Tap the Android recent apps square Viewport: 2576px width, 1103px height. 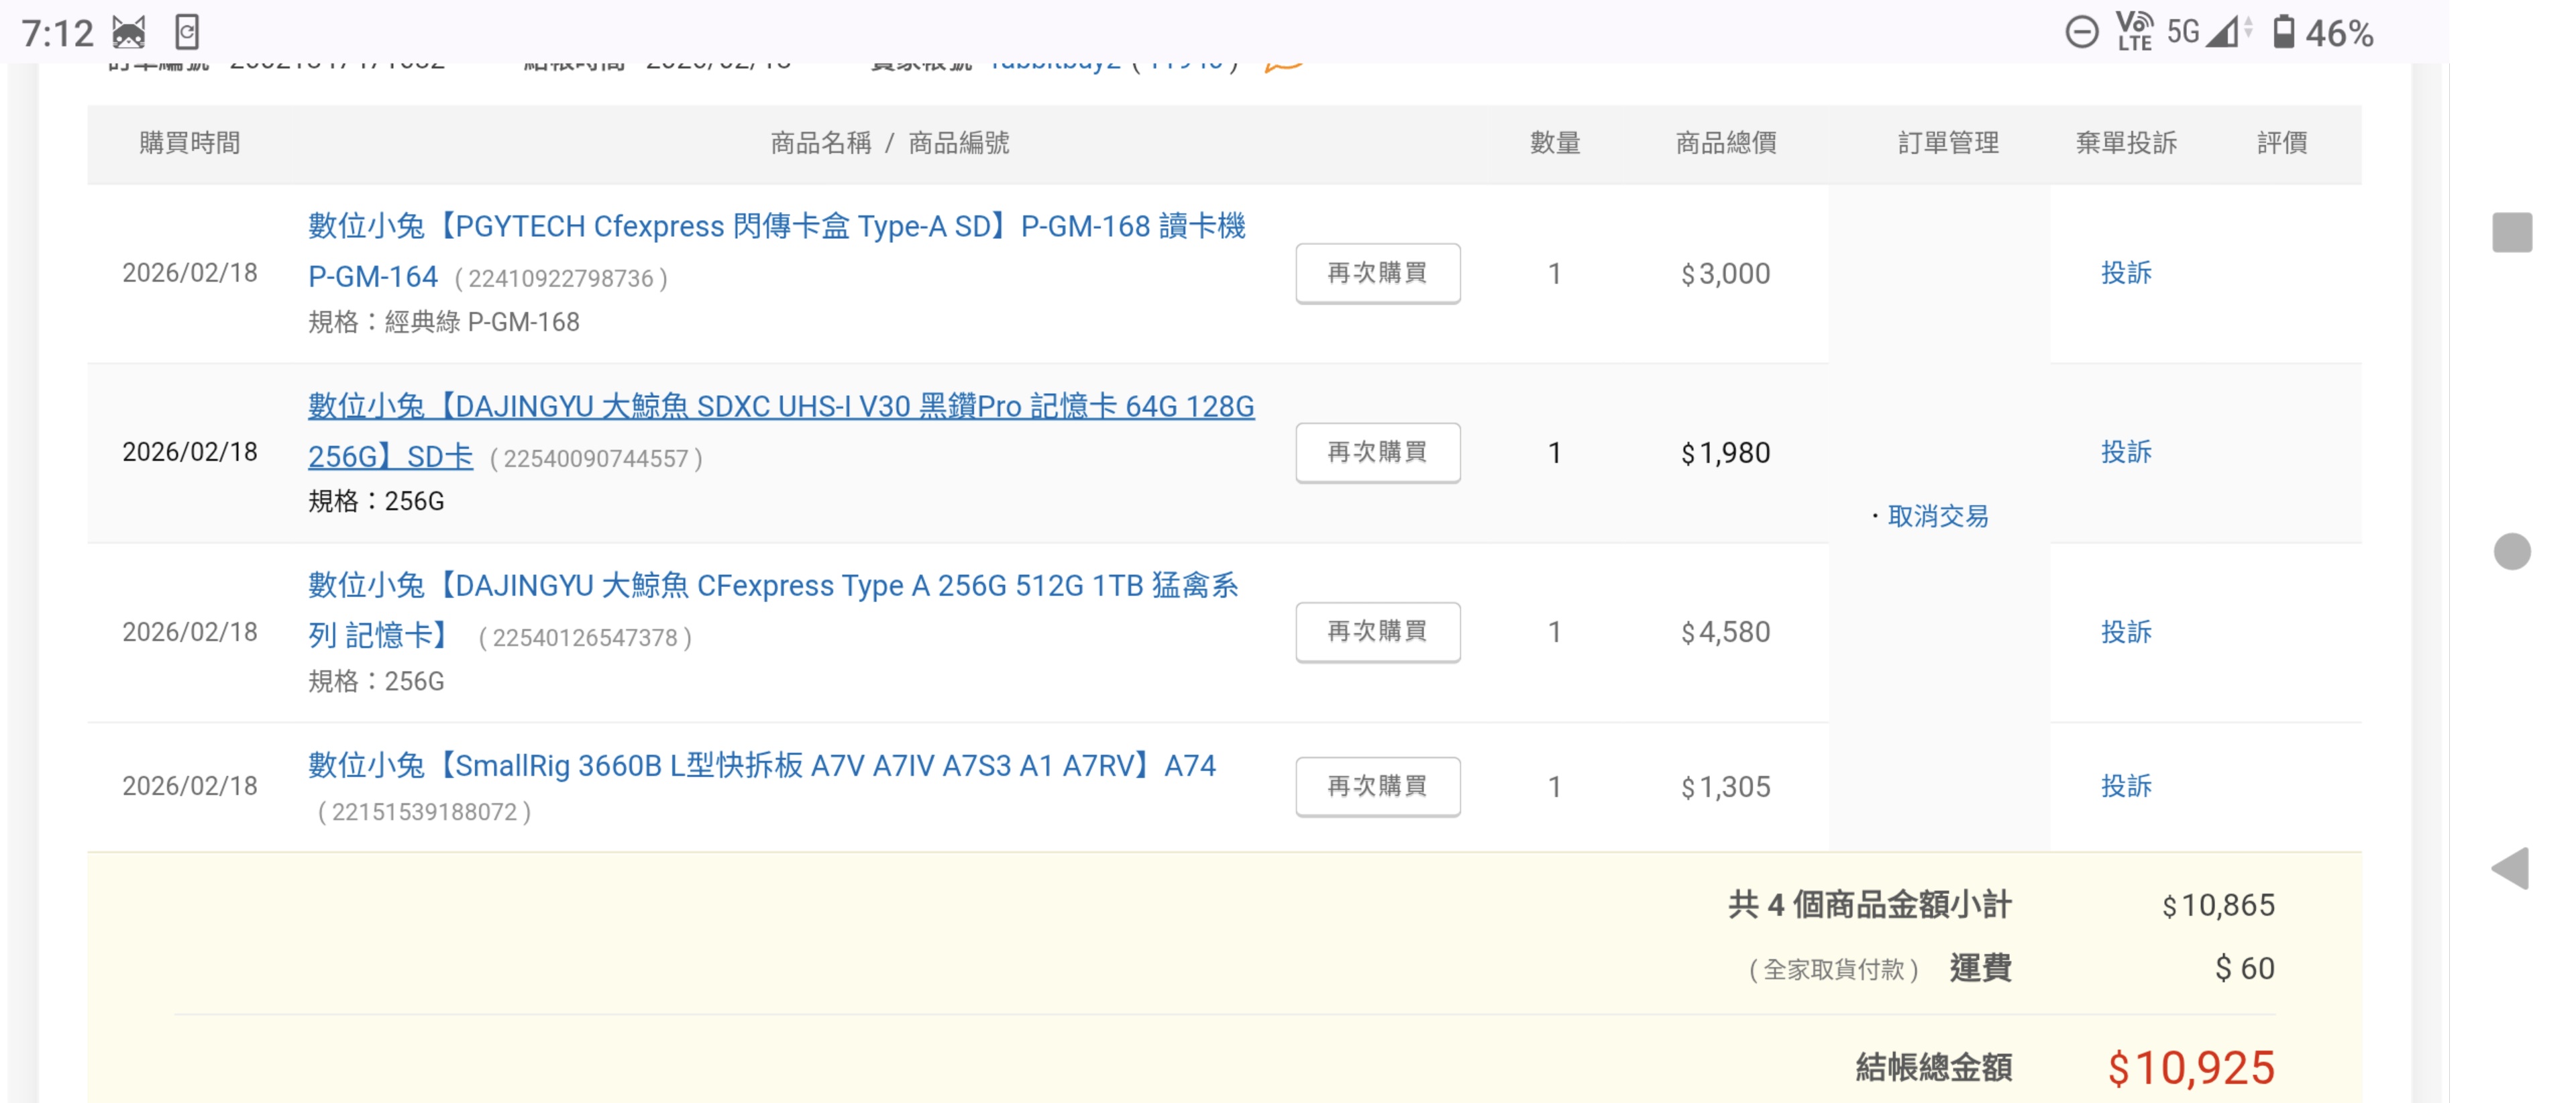2511,233
